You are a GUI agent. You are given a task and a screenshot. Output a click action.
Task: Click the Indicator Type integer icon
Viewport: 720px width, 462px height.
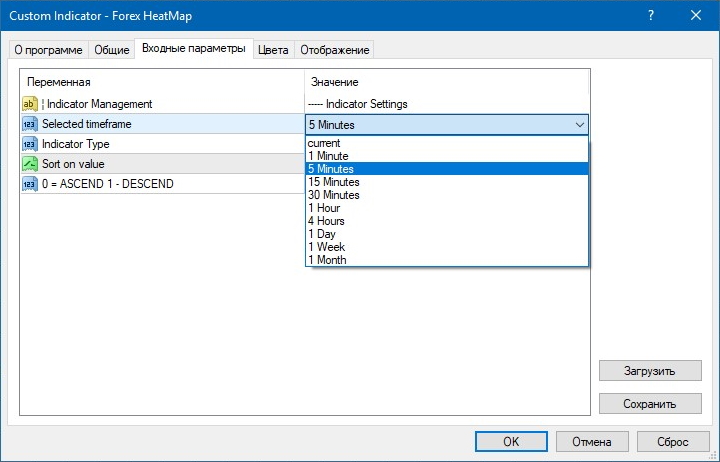tap(29, 144)
